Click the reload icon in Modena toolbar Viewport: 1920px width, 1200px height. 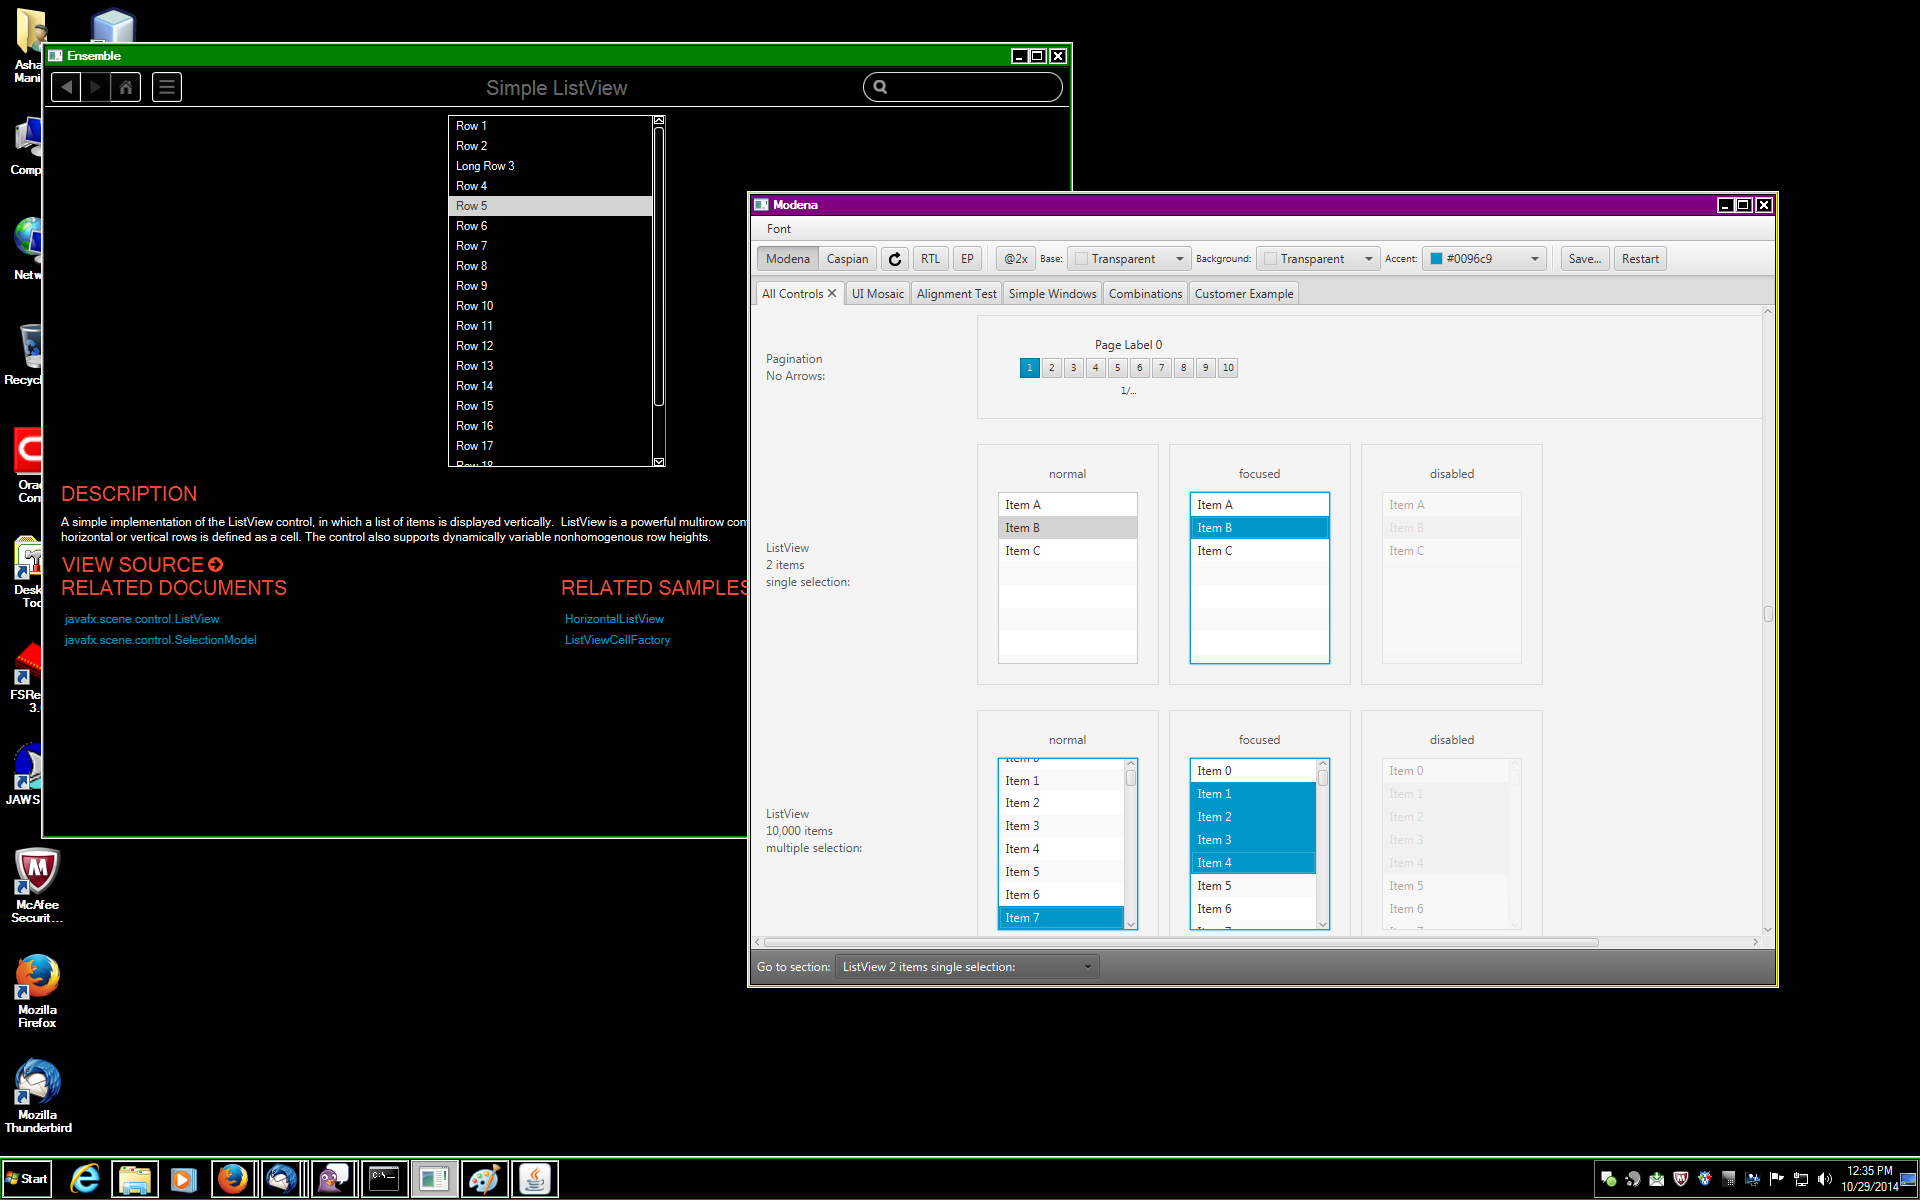tap(895, 259)
